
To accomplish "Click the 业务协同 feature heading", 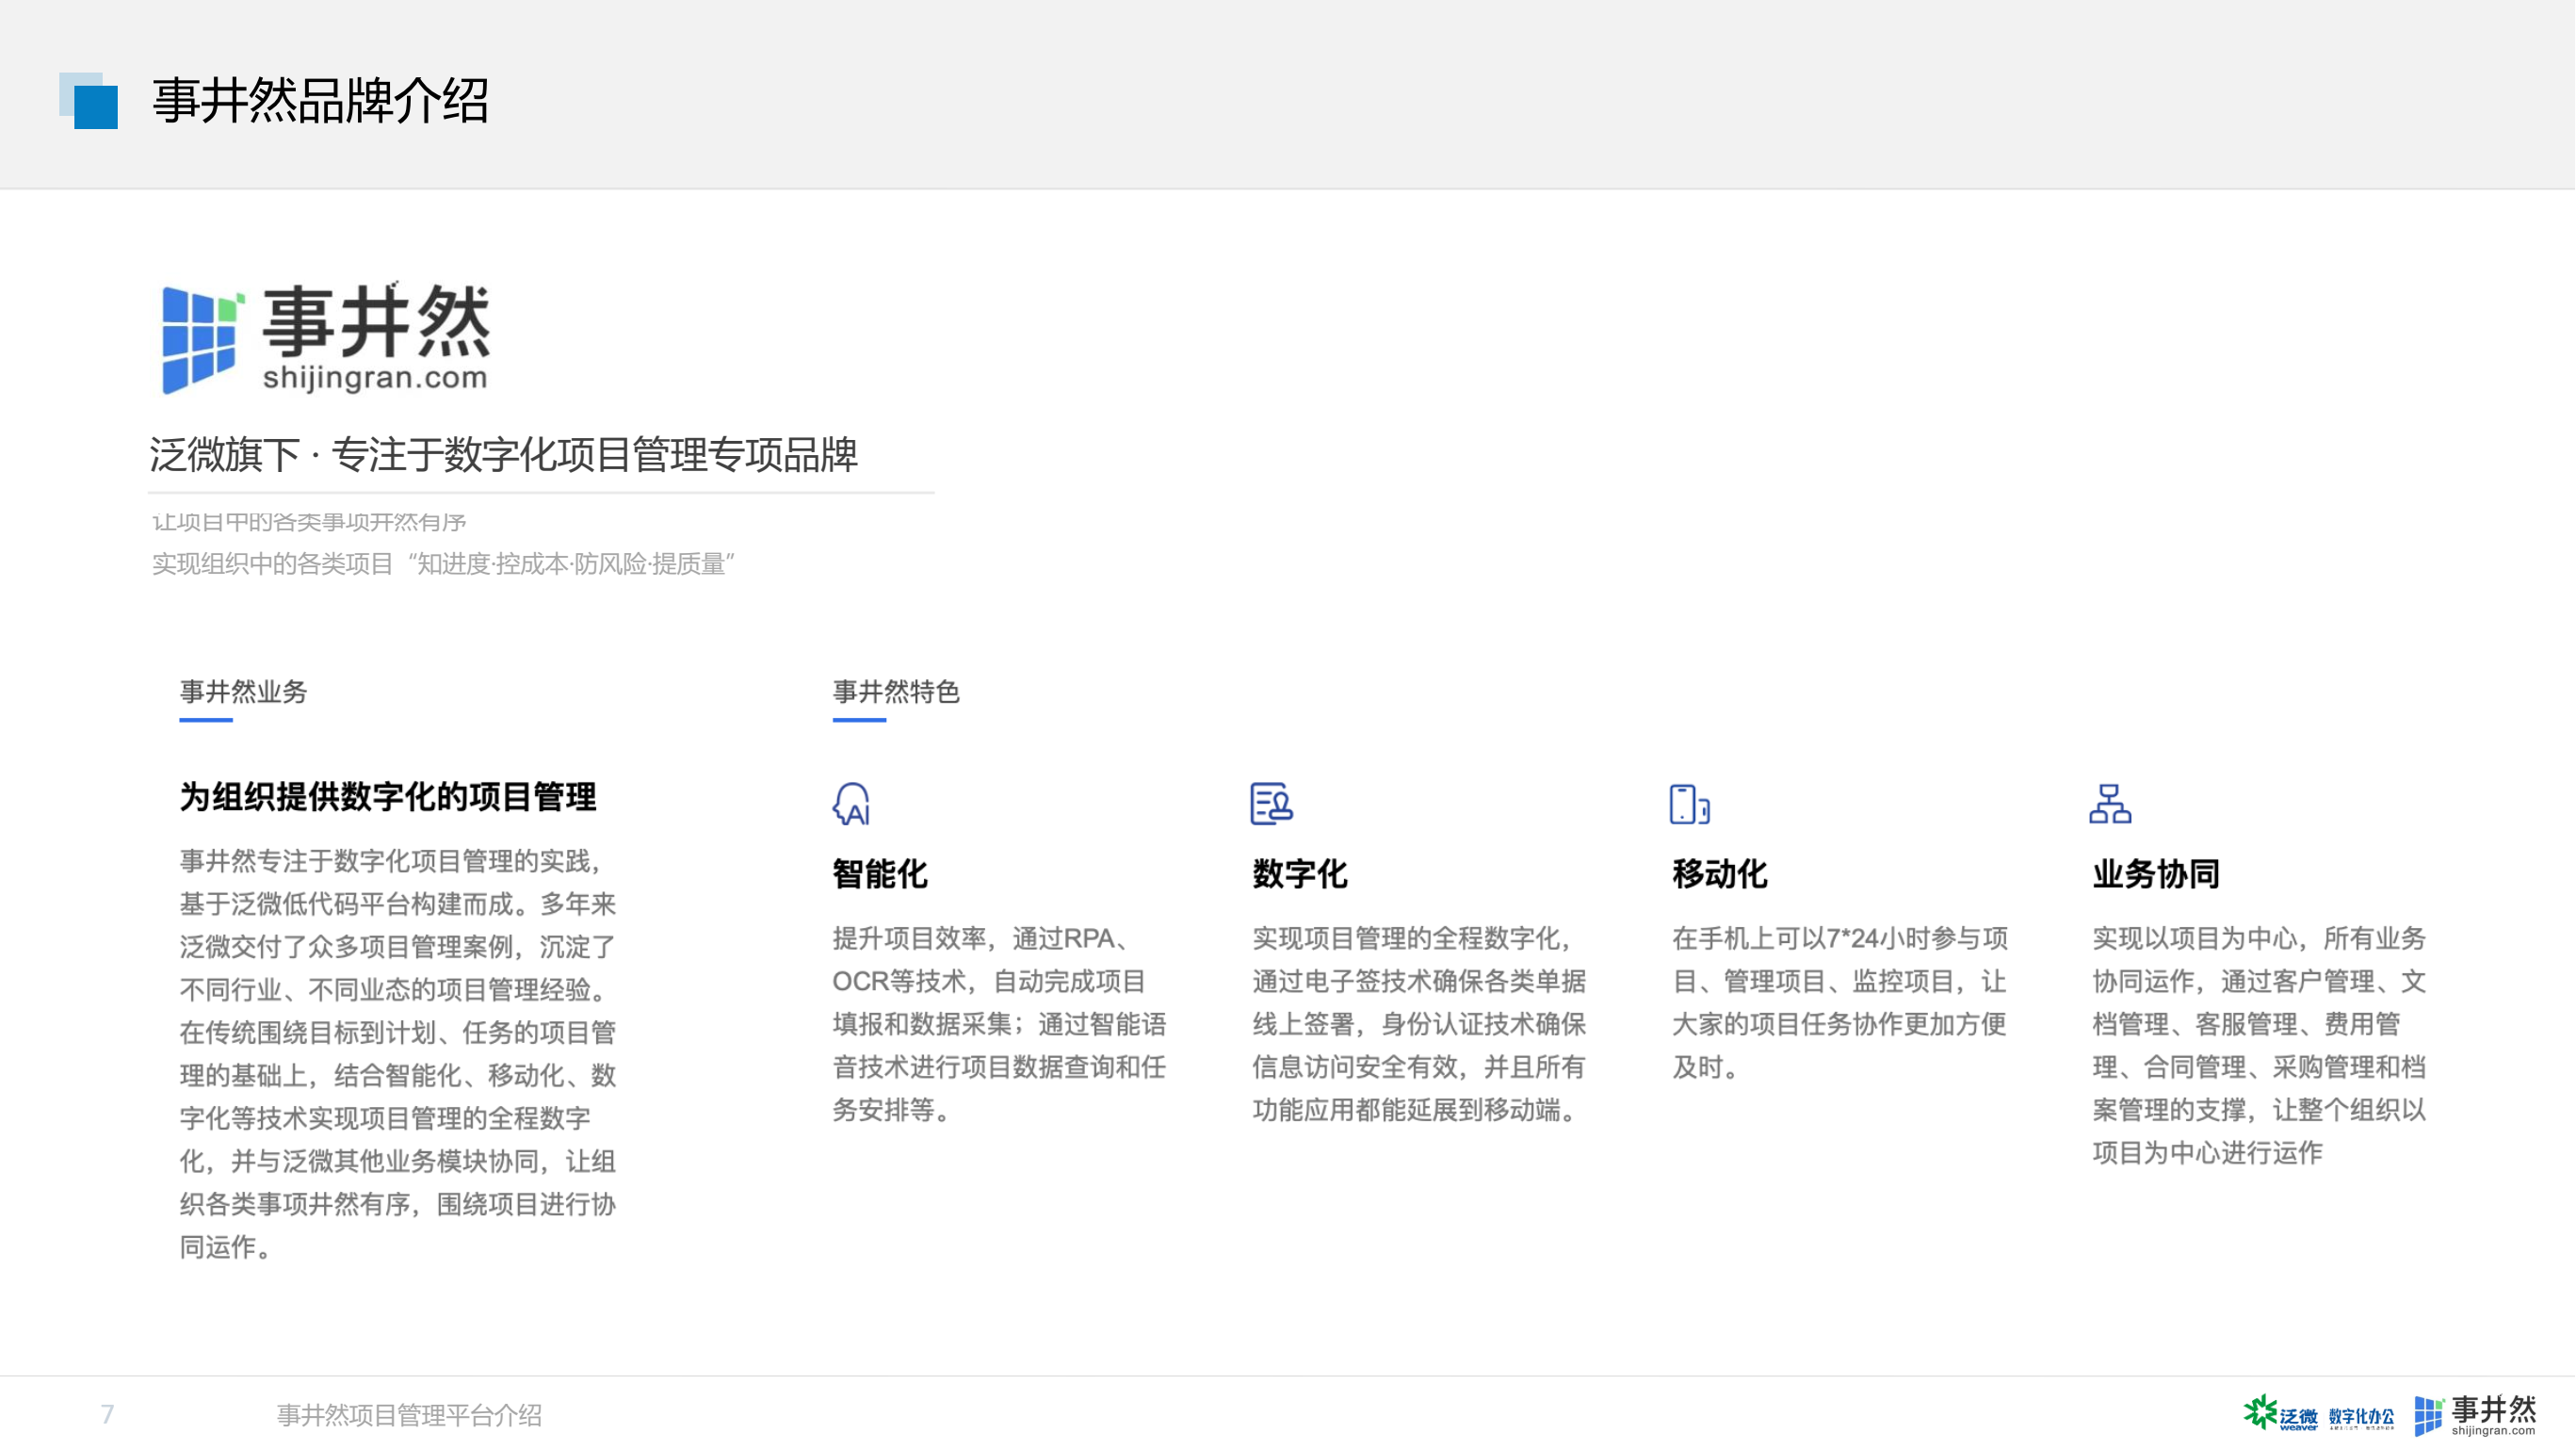I will click(2156, 874).
